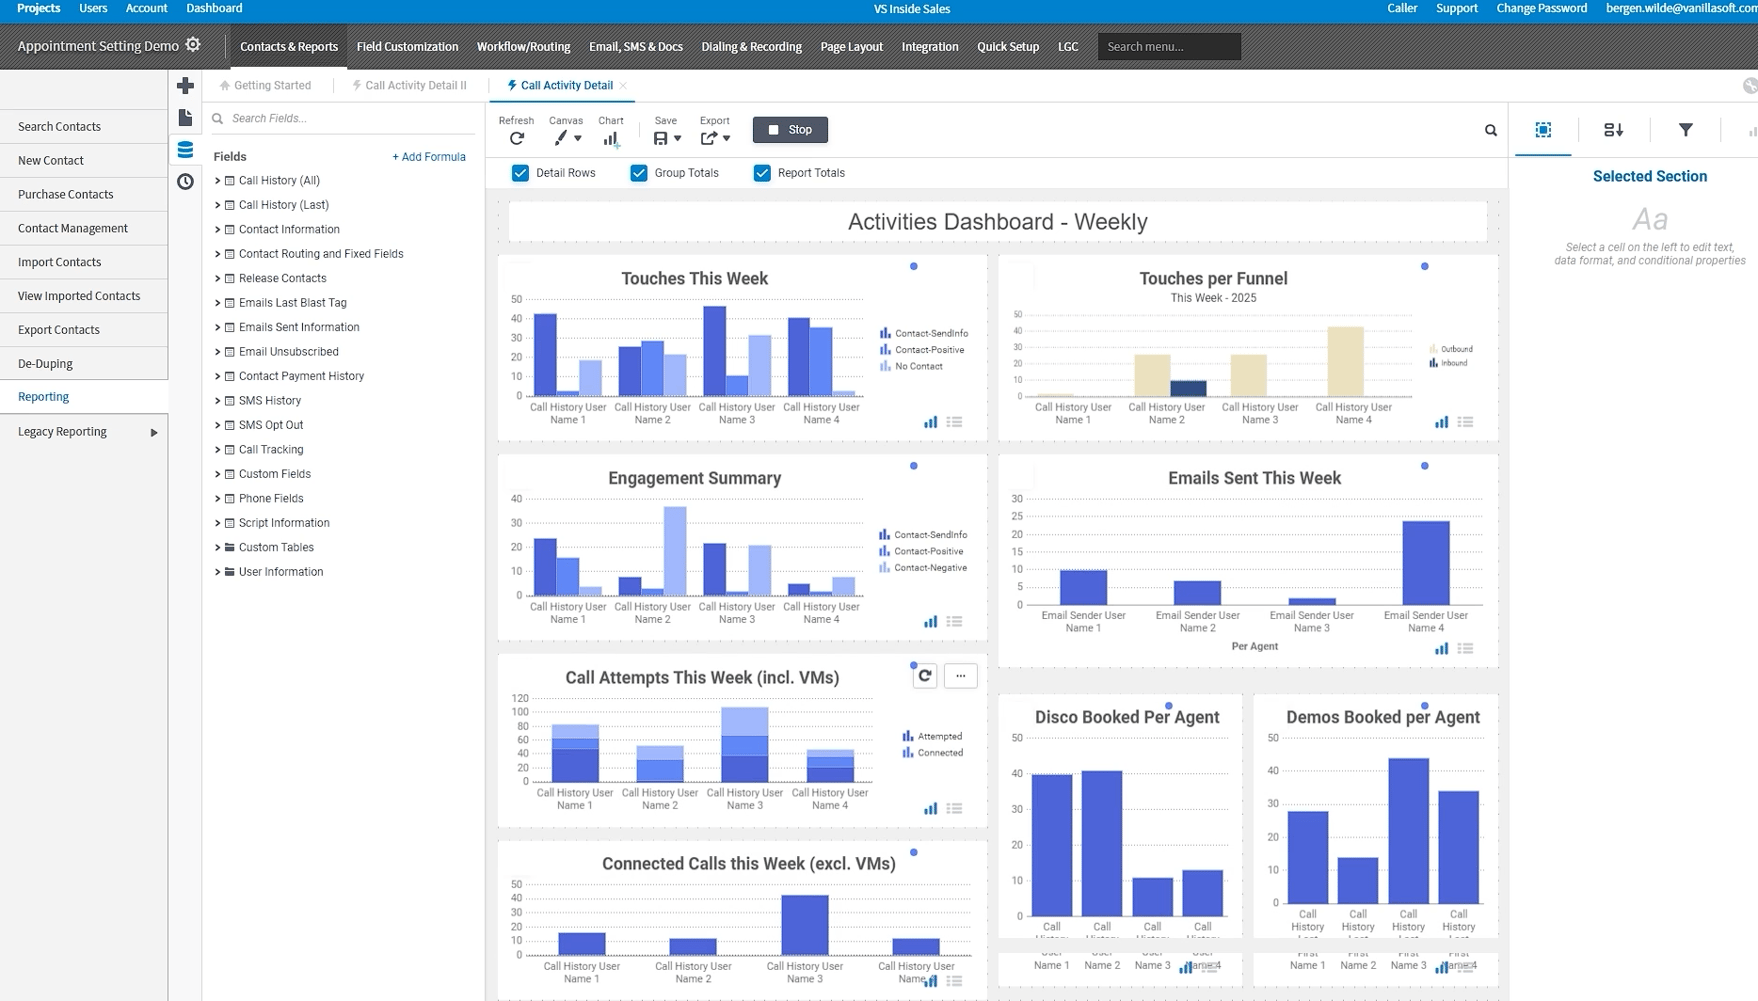Open the Canvas brush tool
Screen dimensions: 1758x1001
coord(561,139)
